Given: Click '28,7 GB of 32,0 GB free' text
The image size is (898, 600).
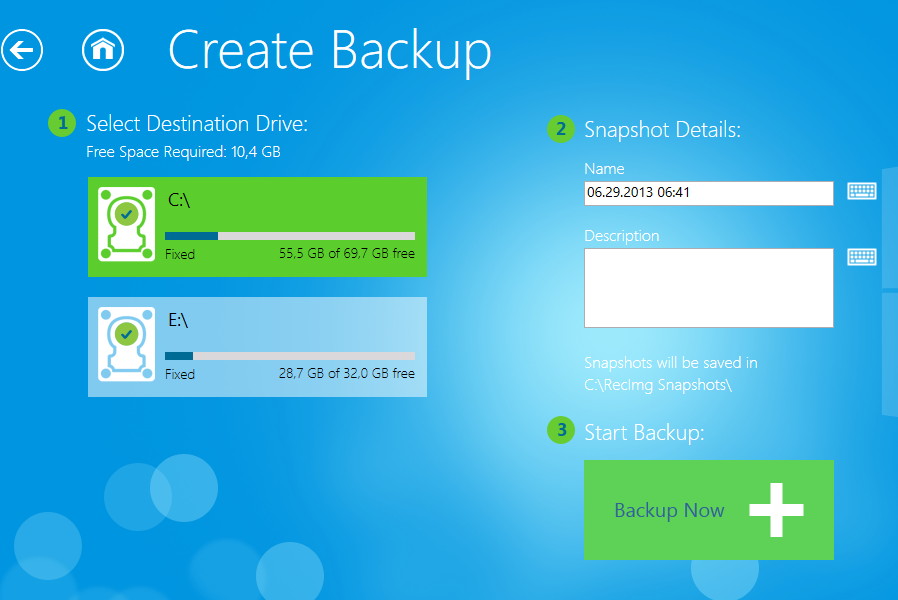Looking at the screenshot, I should 346,373.
